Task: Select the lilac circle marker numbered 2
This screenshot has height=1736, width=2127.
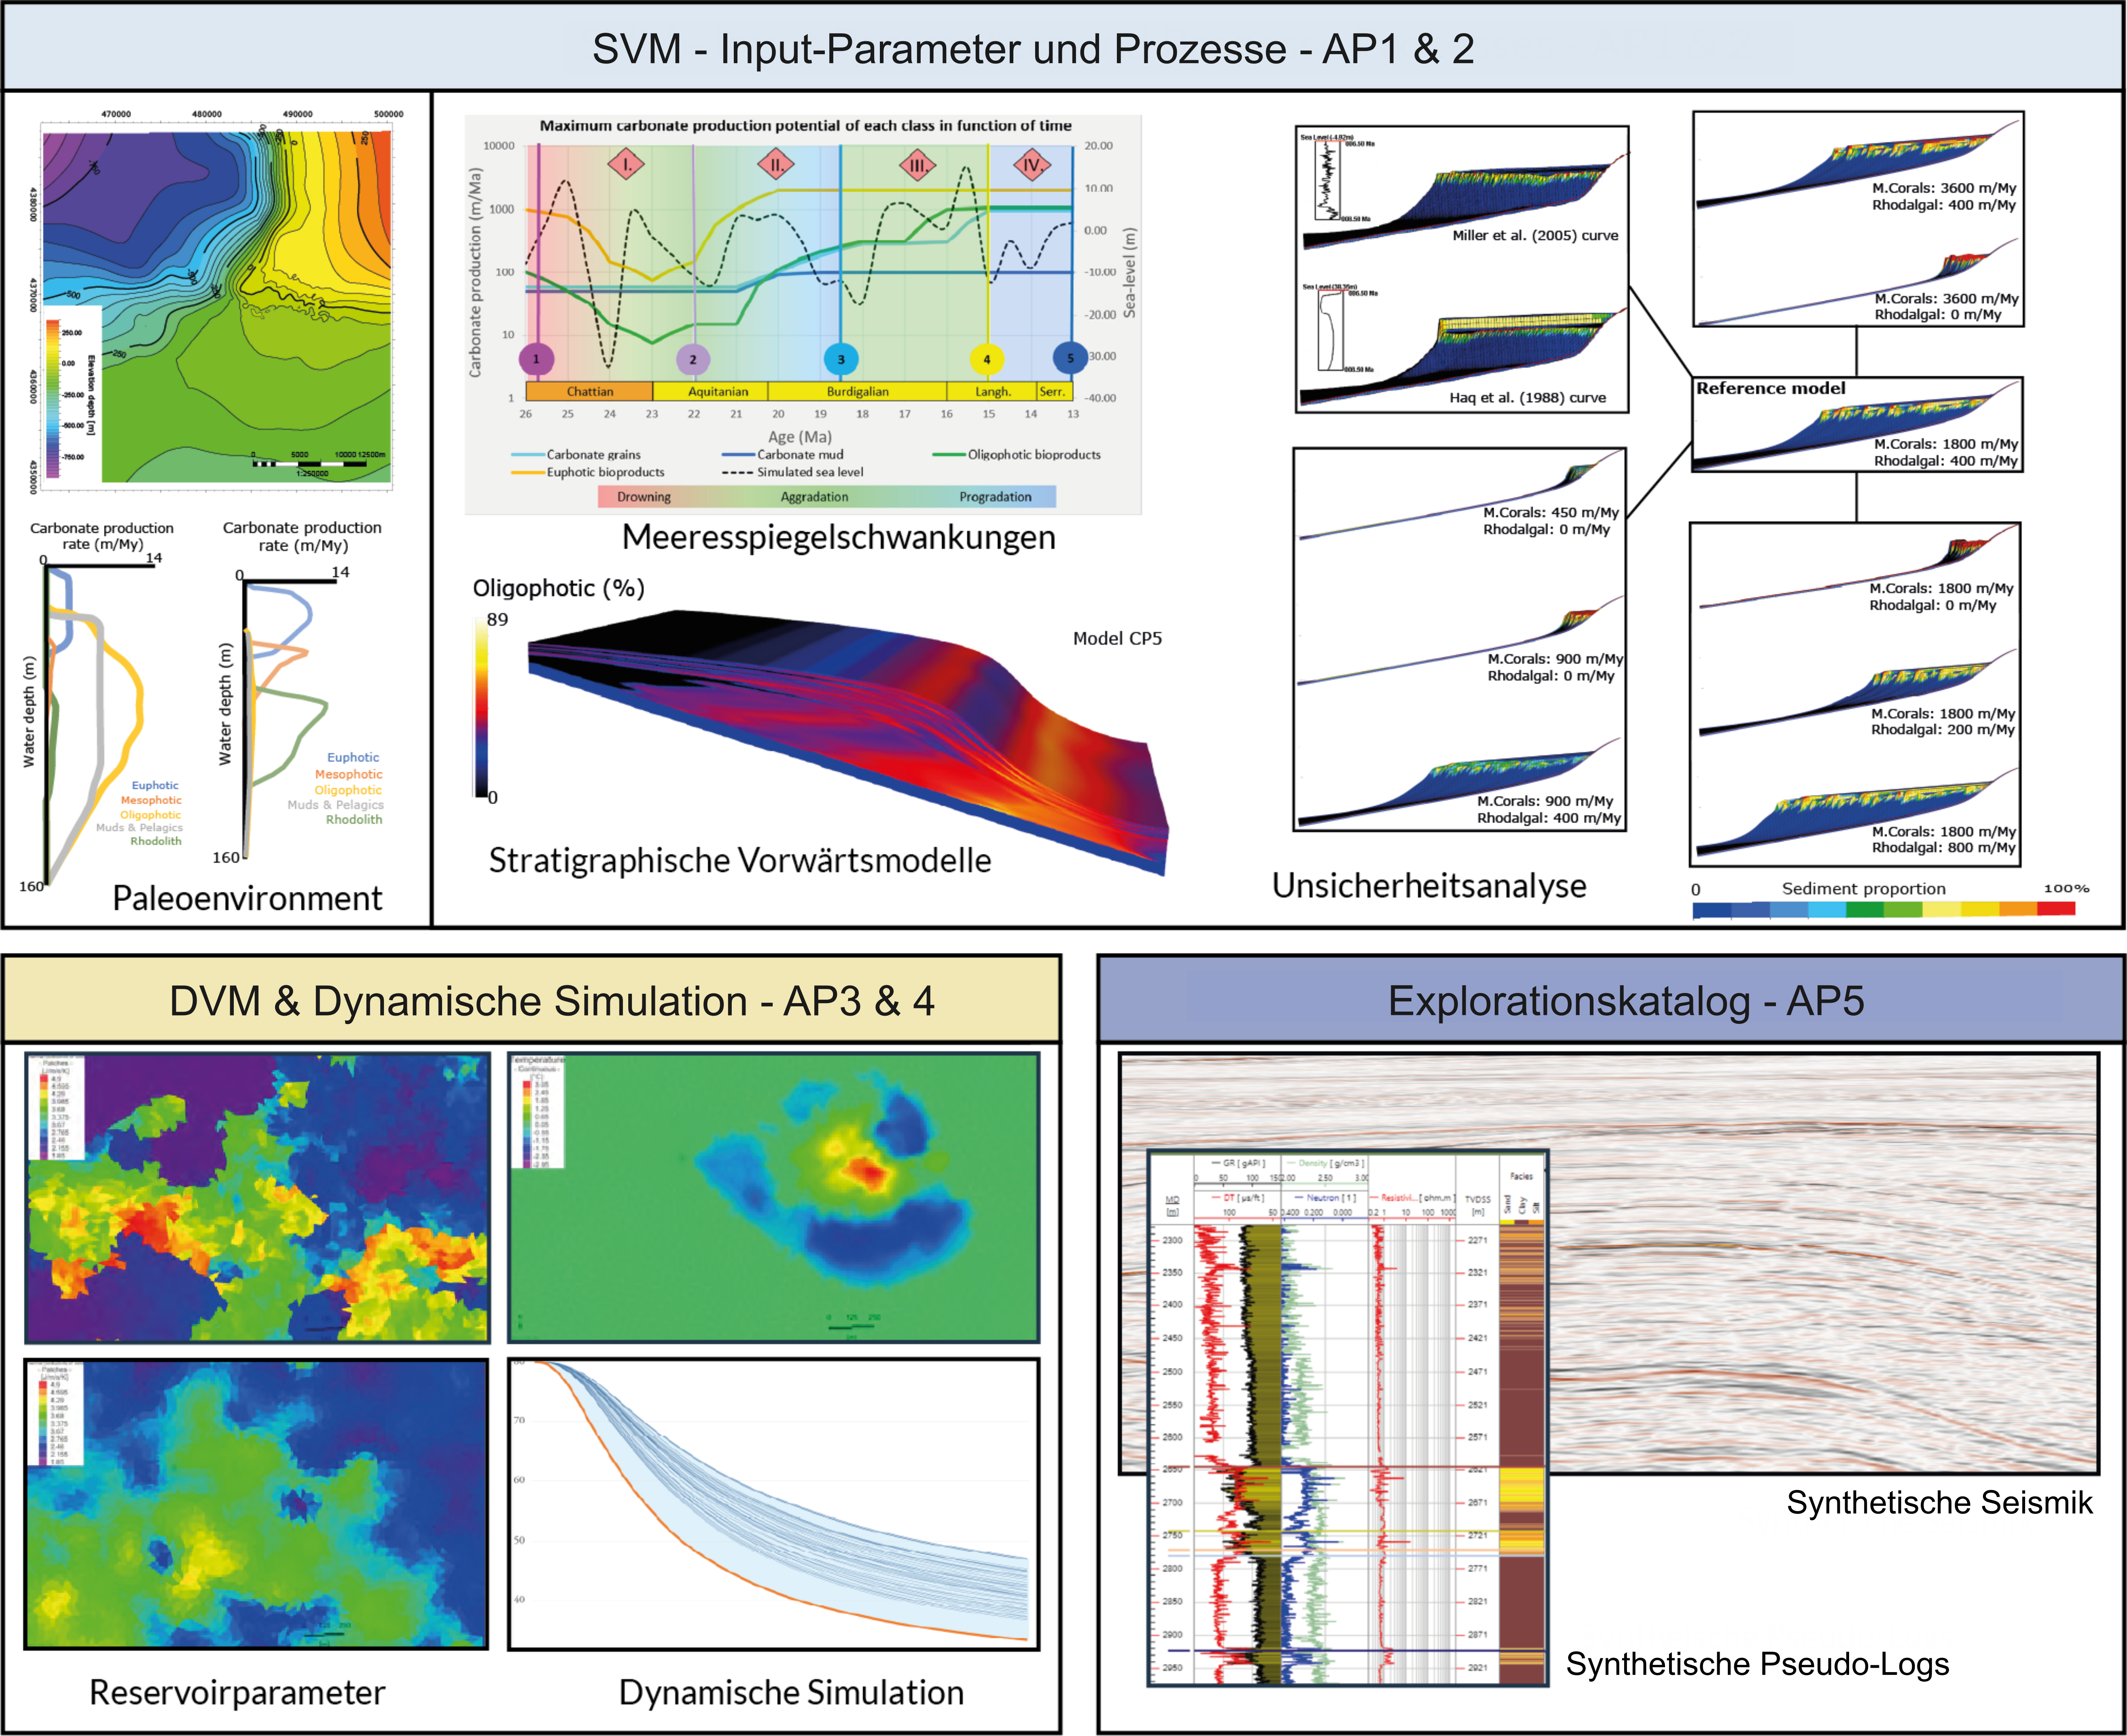Action: 693,359
